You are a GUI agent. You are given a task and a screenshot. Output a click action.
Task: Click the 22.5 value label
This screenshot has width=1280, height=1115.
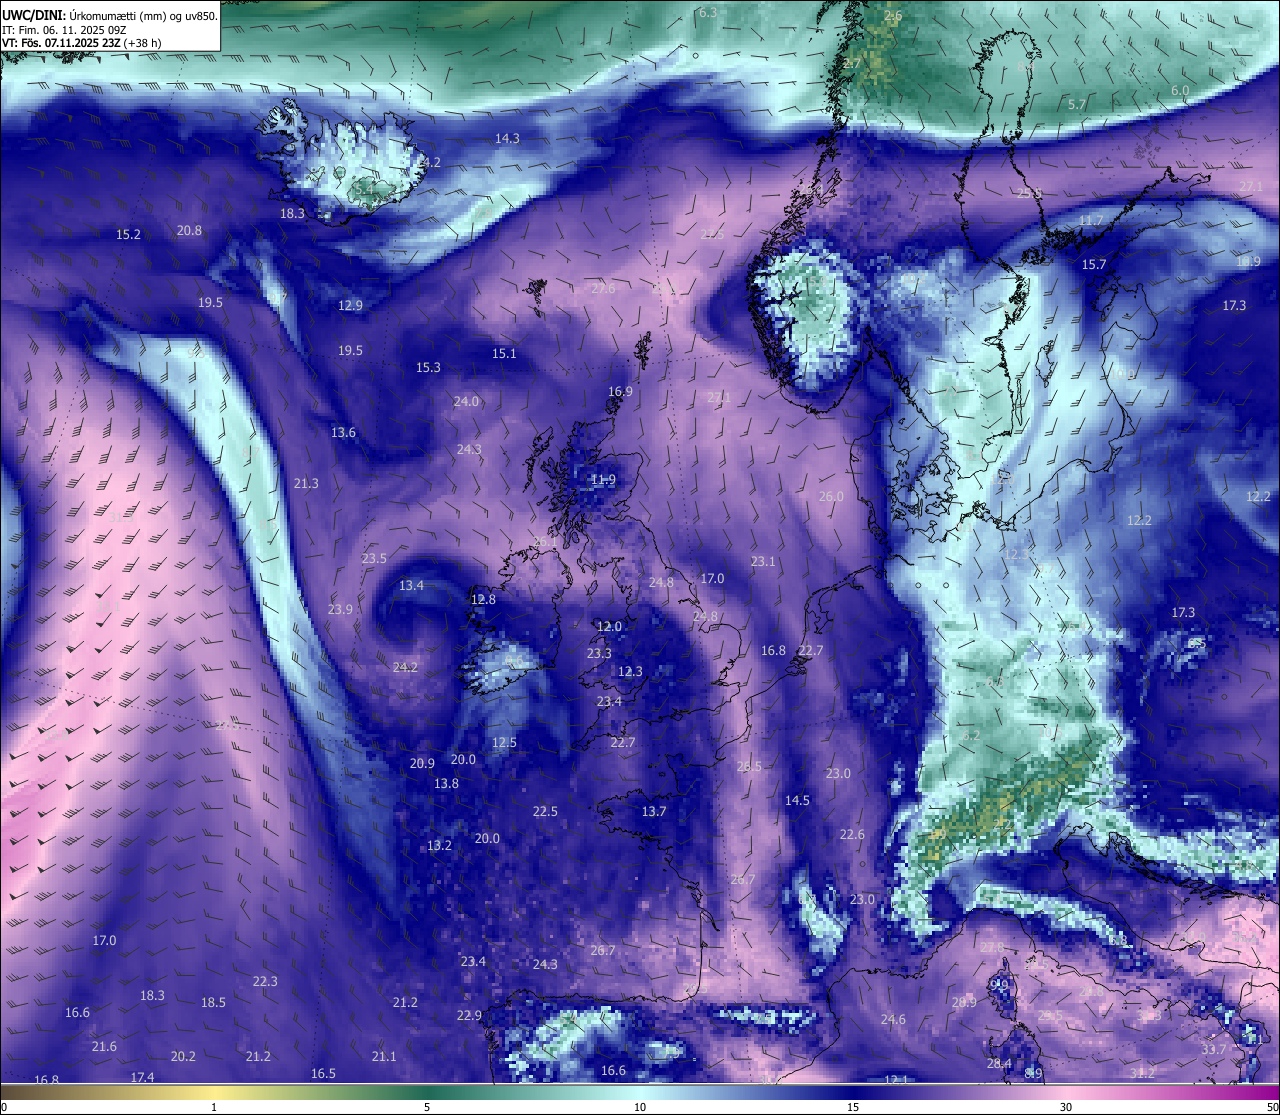click(x=545, y=811)
